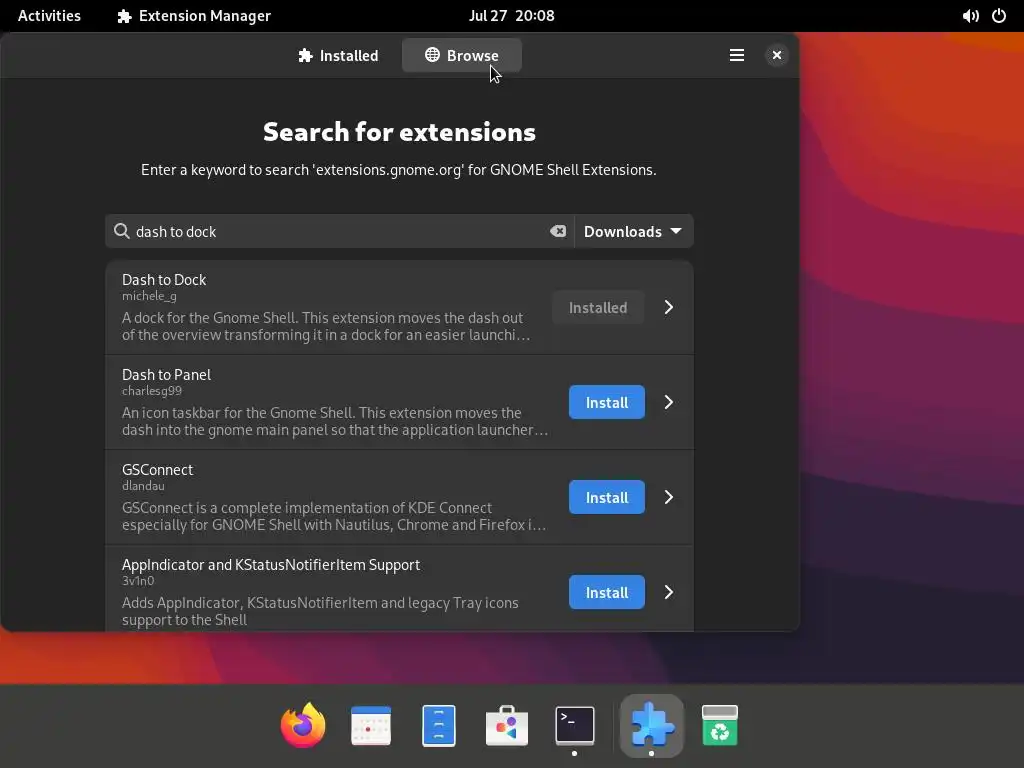Click author name charlesg99

pyautogui.click(x=152, y=391)
